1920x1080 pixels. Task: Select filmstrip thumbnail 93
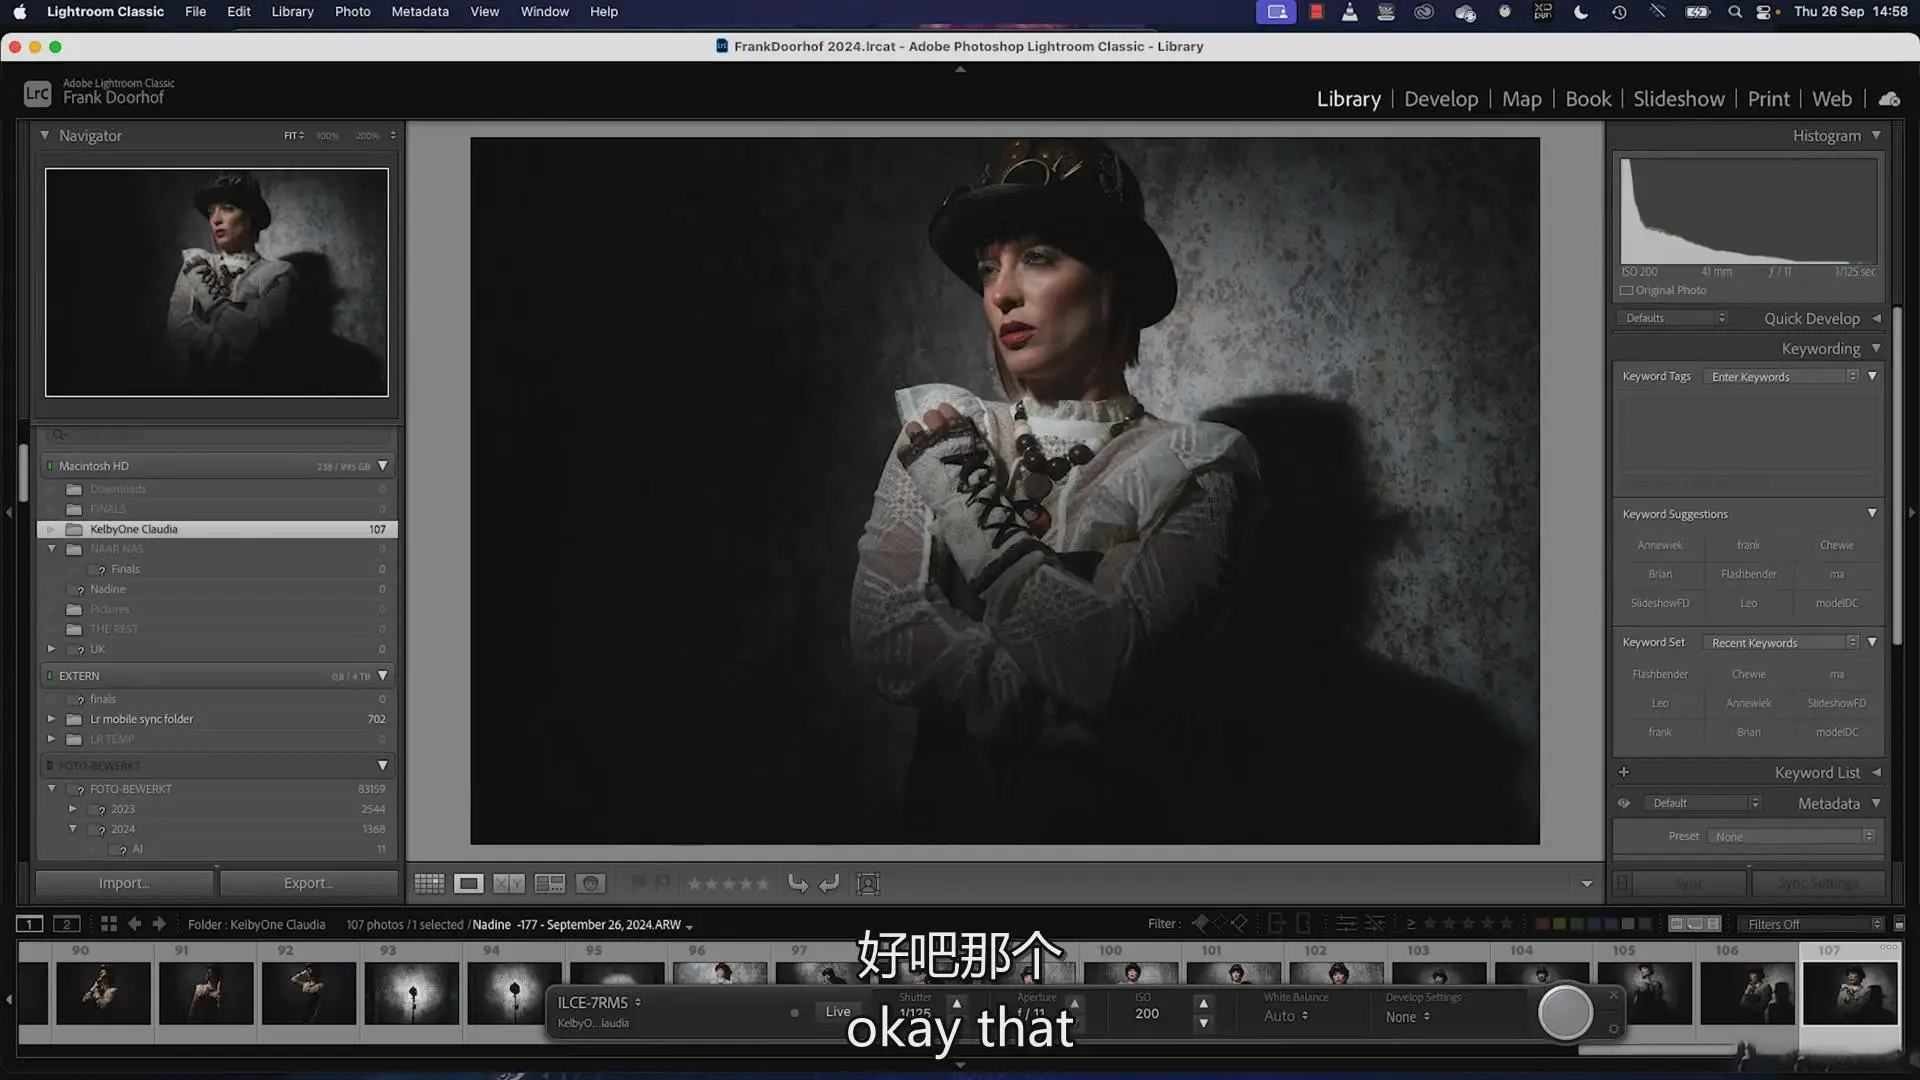(x=412, y=992)
